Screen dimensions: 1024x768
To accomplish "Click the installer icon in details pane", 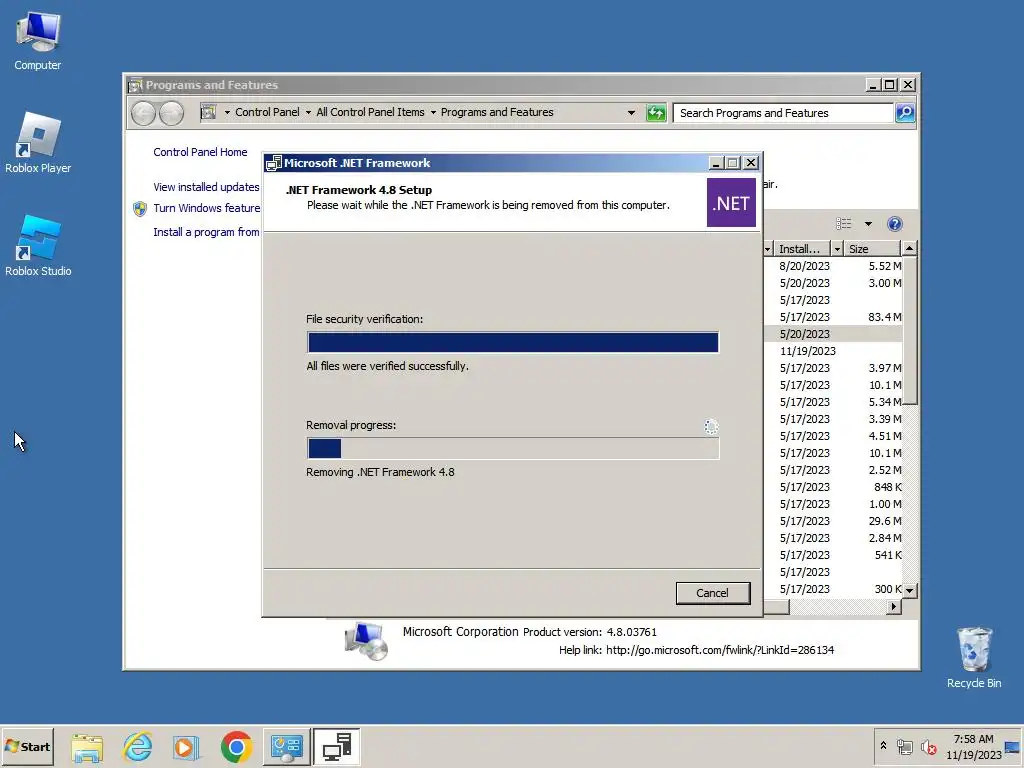I will point(366,641).
